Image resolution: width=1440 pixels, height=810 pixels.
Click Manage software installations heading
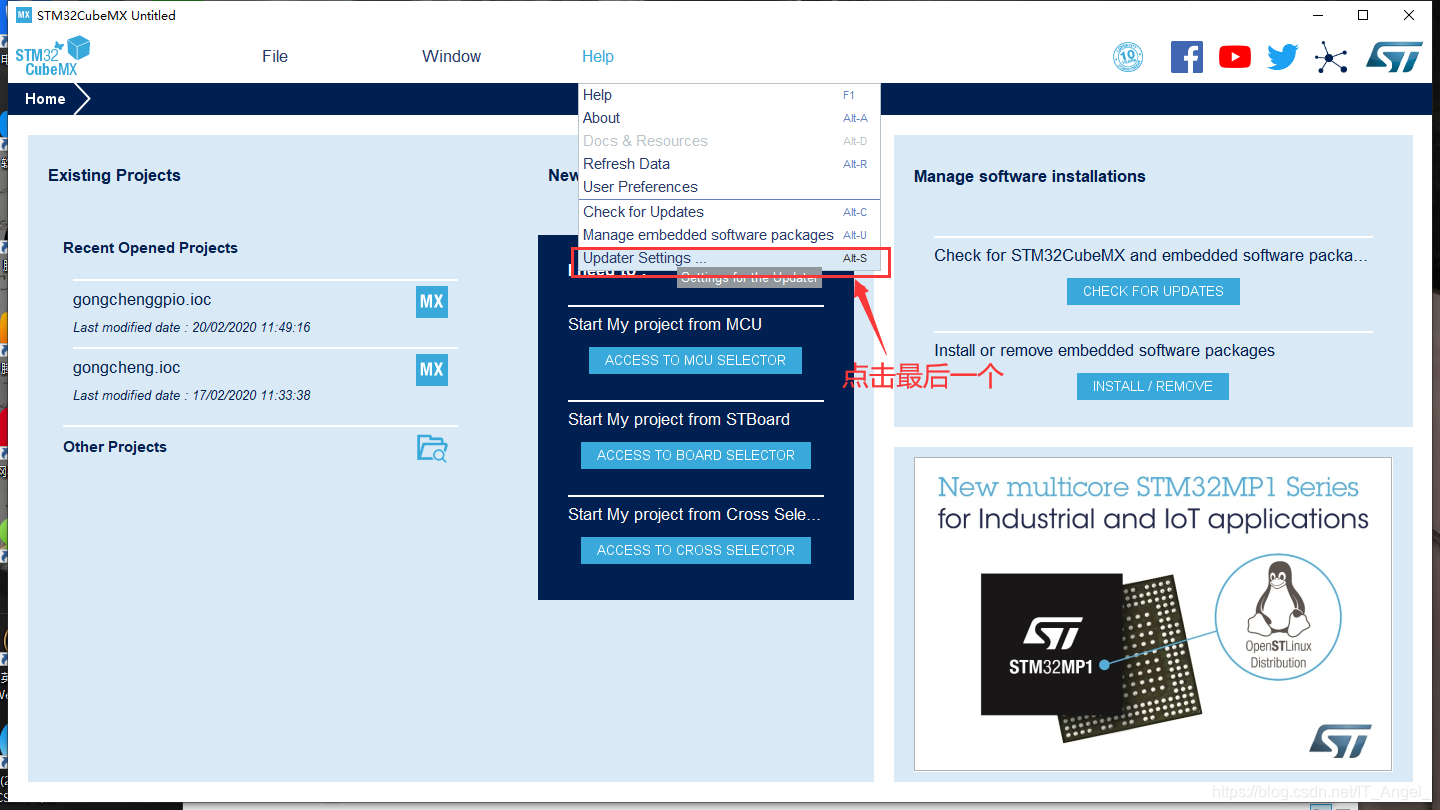click(1030, 176)
